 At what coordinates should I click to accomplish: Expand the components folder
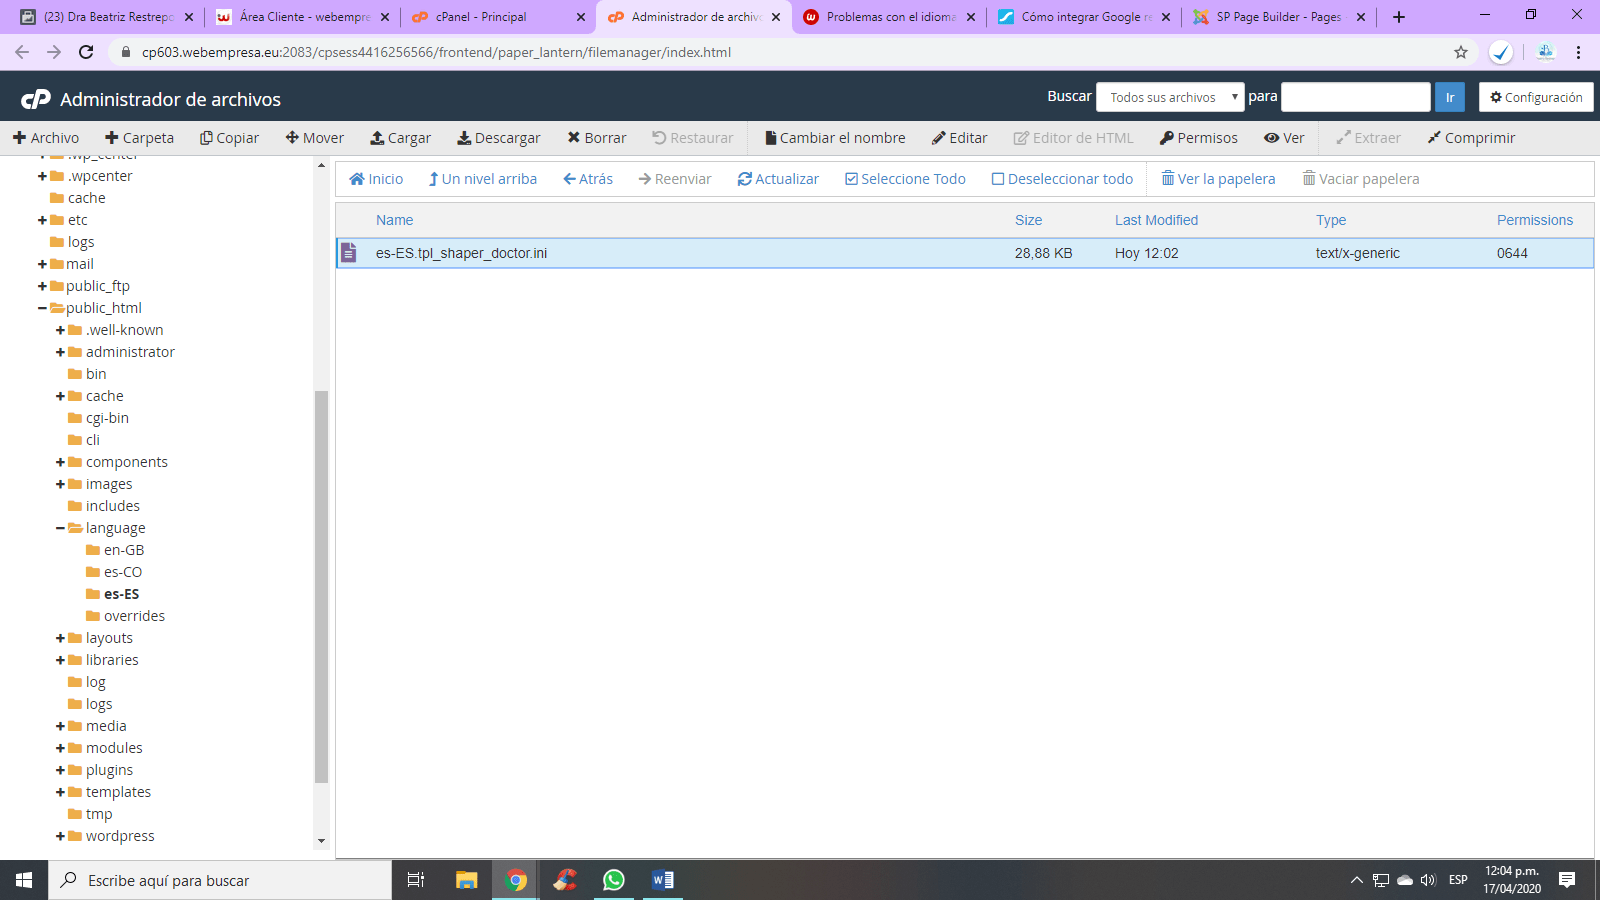(x=60, y=462)
